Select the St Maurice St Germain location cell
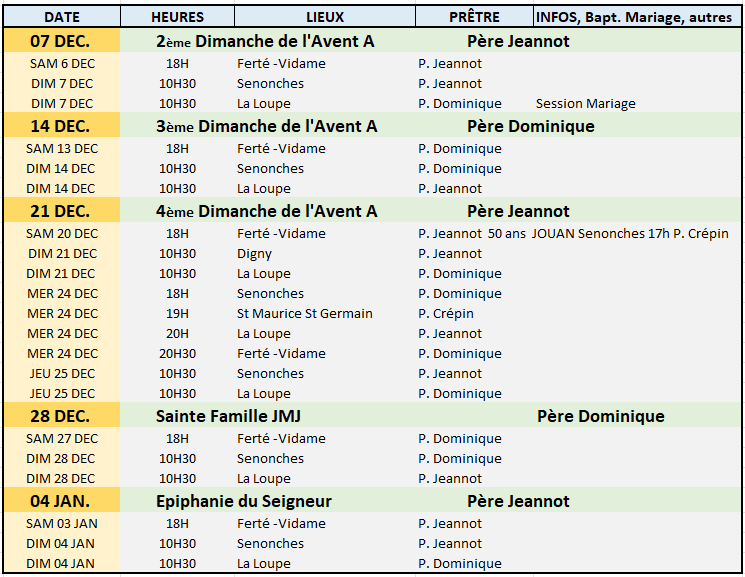 304,314
